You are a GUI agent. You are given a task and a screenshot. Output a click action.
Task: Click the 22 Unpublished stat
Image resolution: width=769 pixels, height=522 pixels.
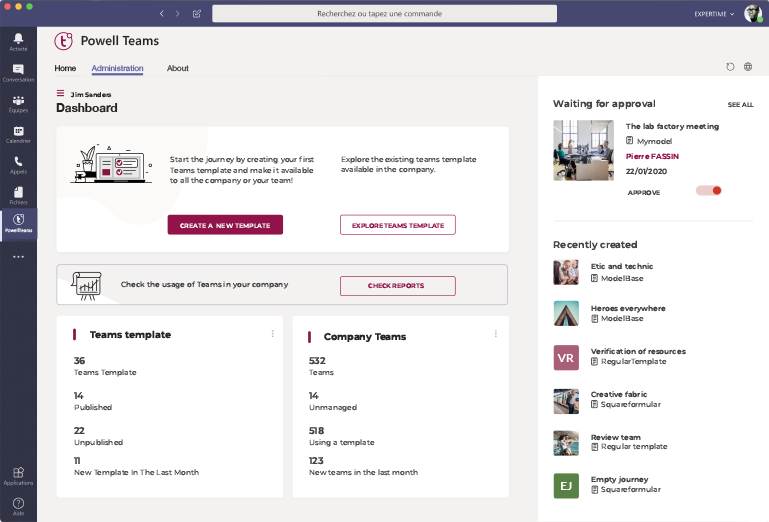[x=98, y=436]
